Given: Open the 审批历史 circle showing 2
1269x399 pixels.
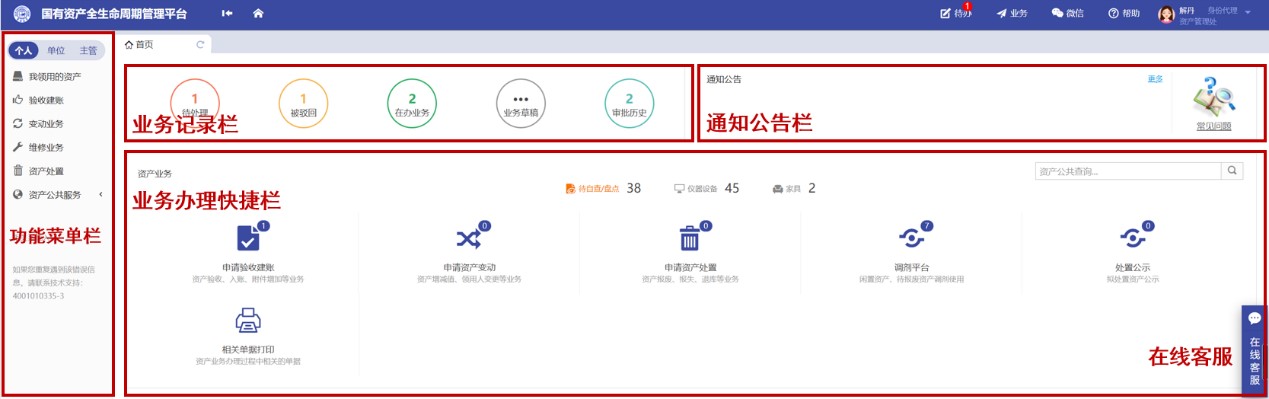Looking at the screenshot, I should point(629,102).
